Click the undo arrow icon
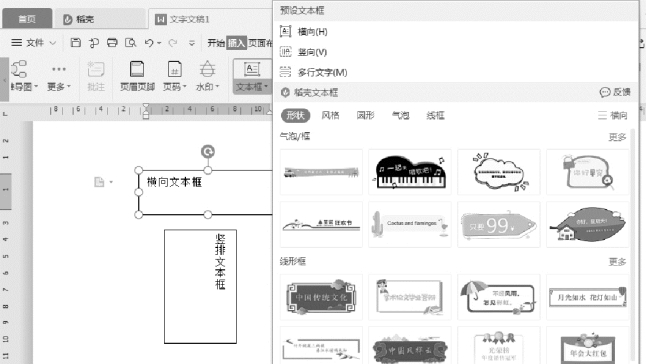Viewport: 646px width, 364px height. [149, 42]
